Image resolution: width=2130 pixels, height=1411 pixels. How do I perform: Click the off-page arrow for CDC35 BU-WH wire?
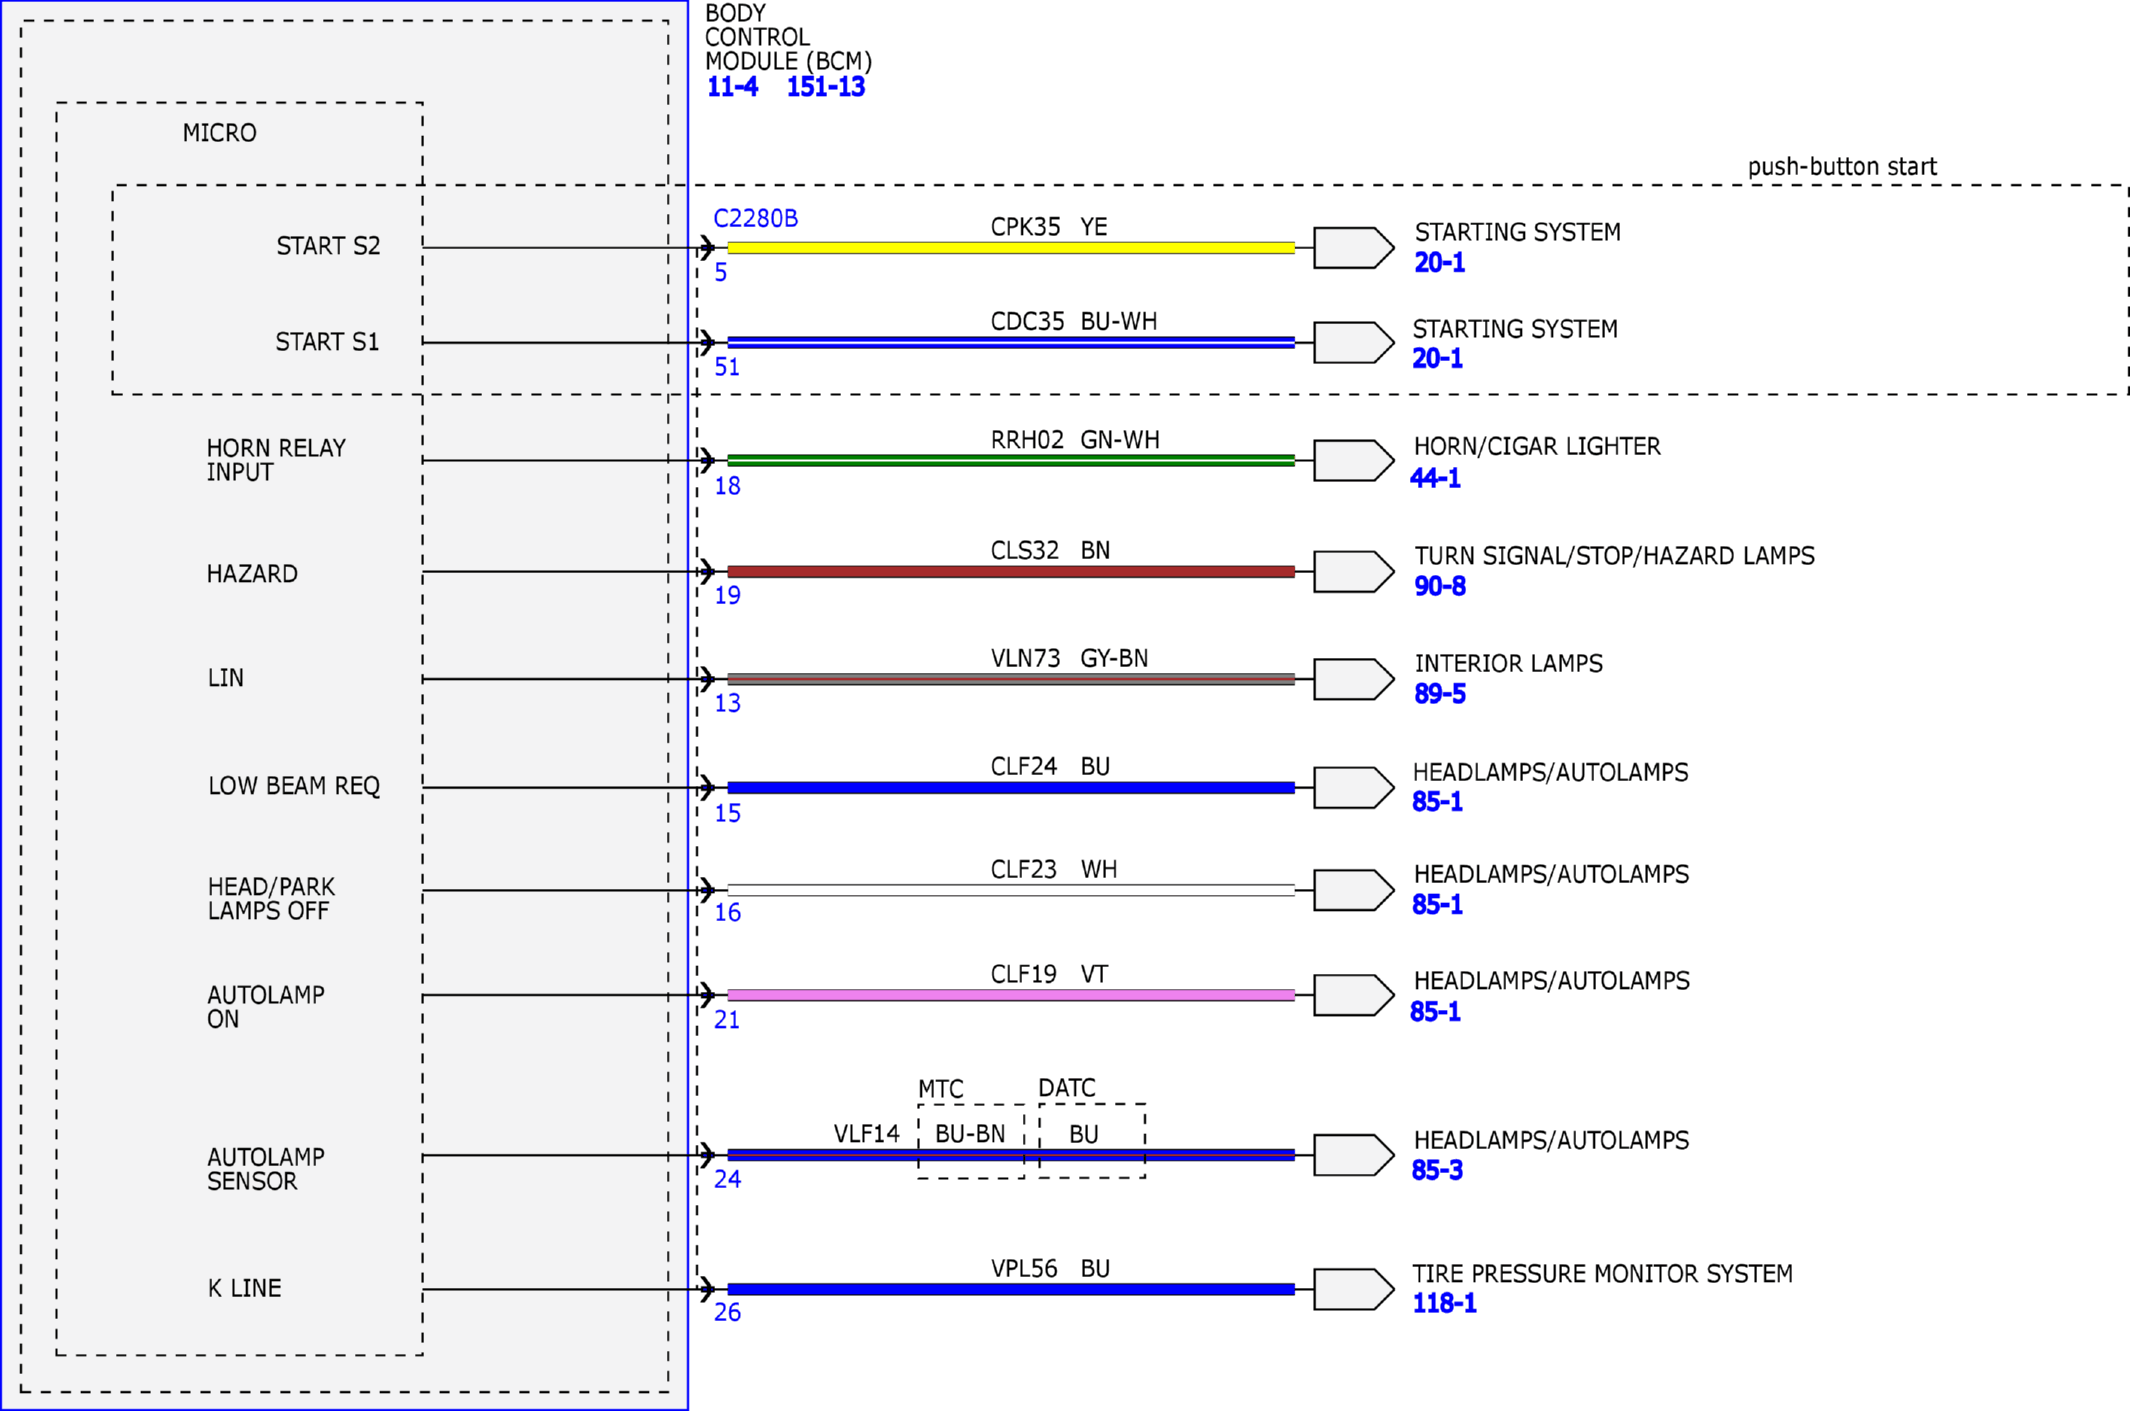click(1353, 342)
